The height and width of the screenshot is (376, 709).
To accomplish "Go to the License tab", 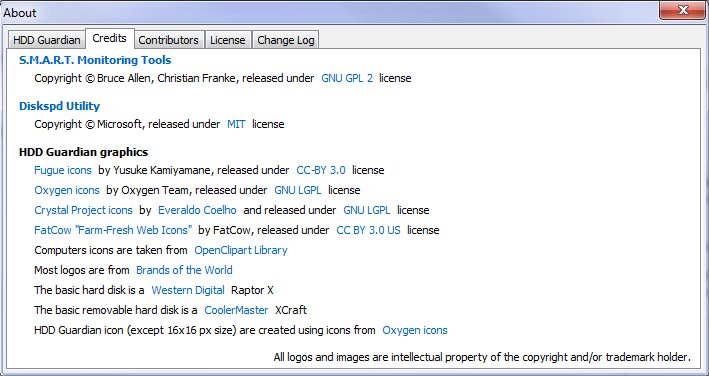I will 227,40.
